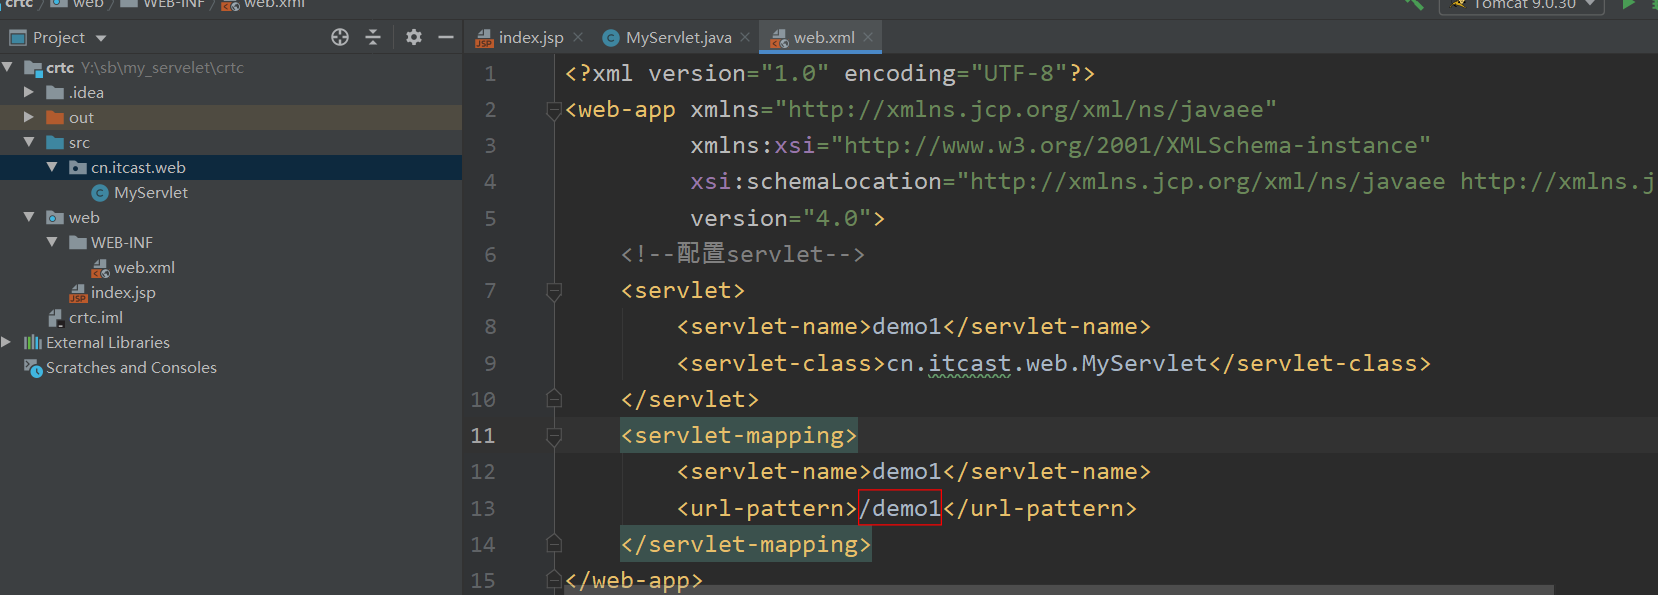
Task: Click the index.jsp tab file icon
Action: click(485, 38)
